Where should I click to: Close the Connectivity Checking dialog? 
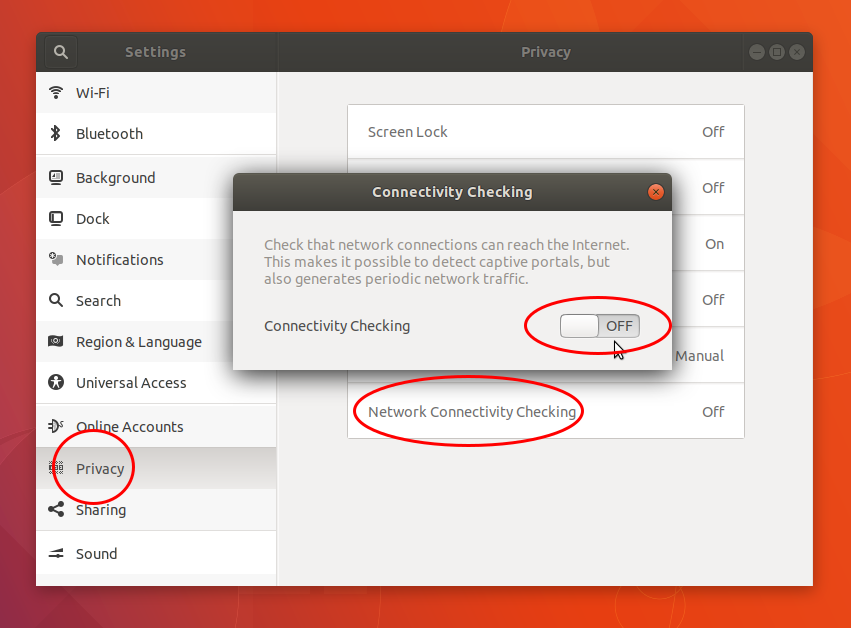click(x=656, y=192)
